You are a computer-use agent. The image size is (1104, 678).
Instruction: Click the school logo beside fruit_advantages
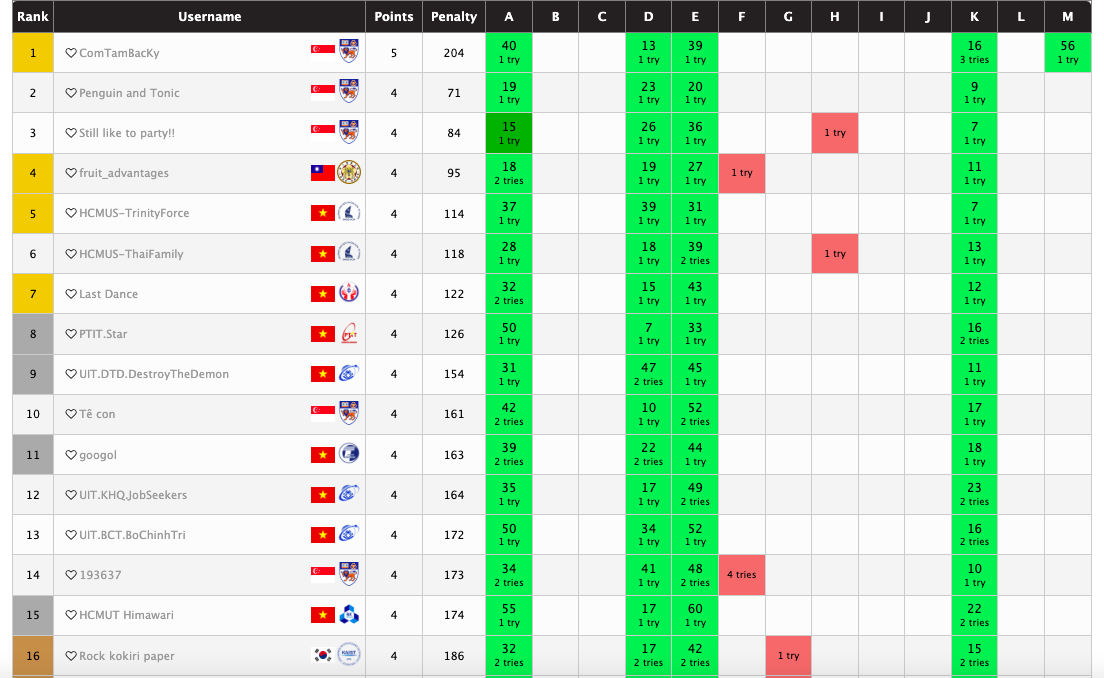[x=348, y=173]
